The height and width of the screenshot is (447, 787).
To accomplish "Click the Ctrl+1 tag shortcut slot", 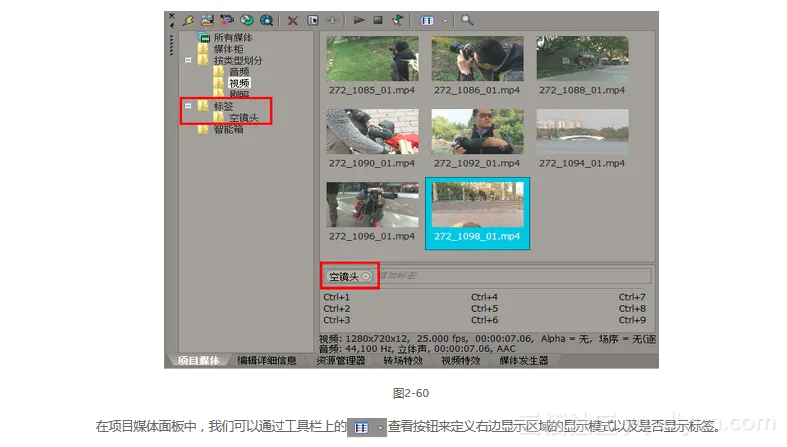I will pos(336,297).
